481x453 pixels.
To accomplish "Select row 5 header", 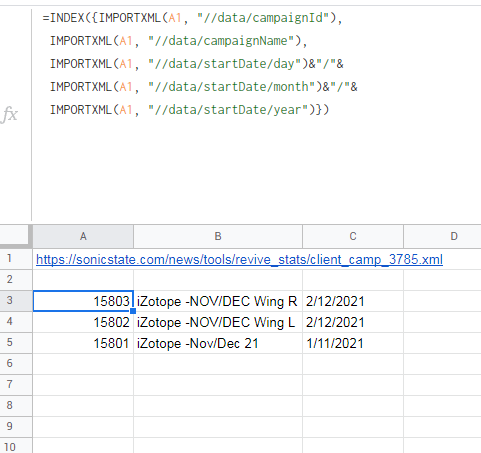I will 16,343.
